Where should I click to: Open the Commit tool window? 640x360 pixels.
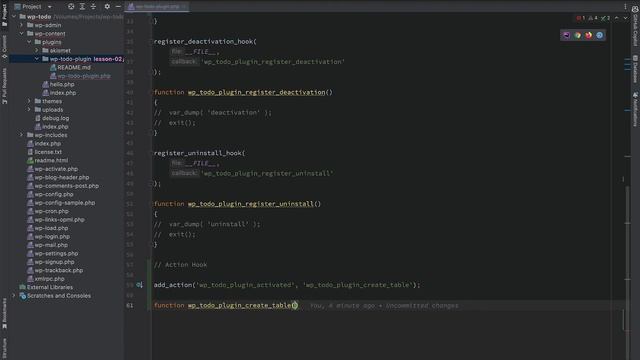[4, 47]
